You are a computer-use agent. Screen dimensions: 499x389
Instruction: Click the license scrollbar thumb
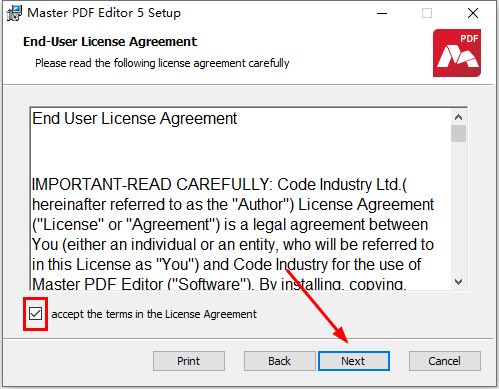tap(458, 134)
